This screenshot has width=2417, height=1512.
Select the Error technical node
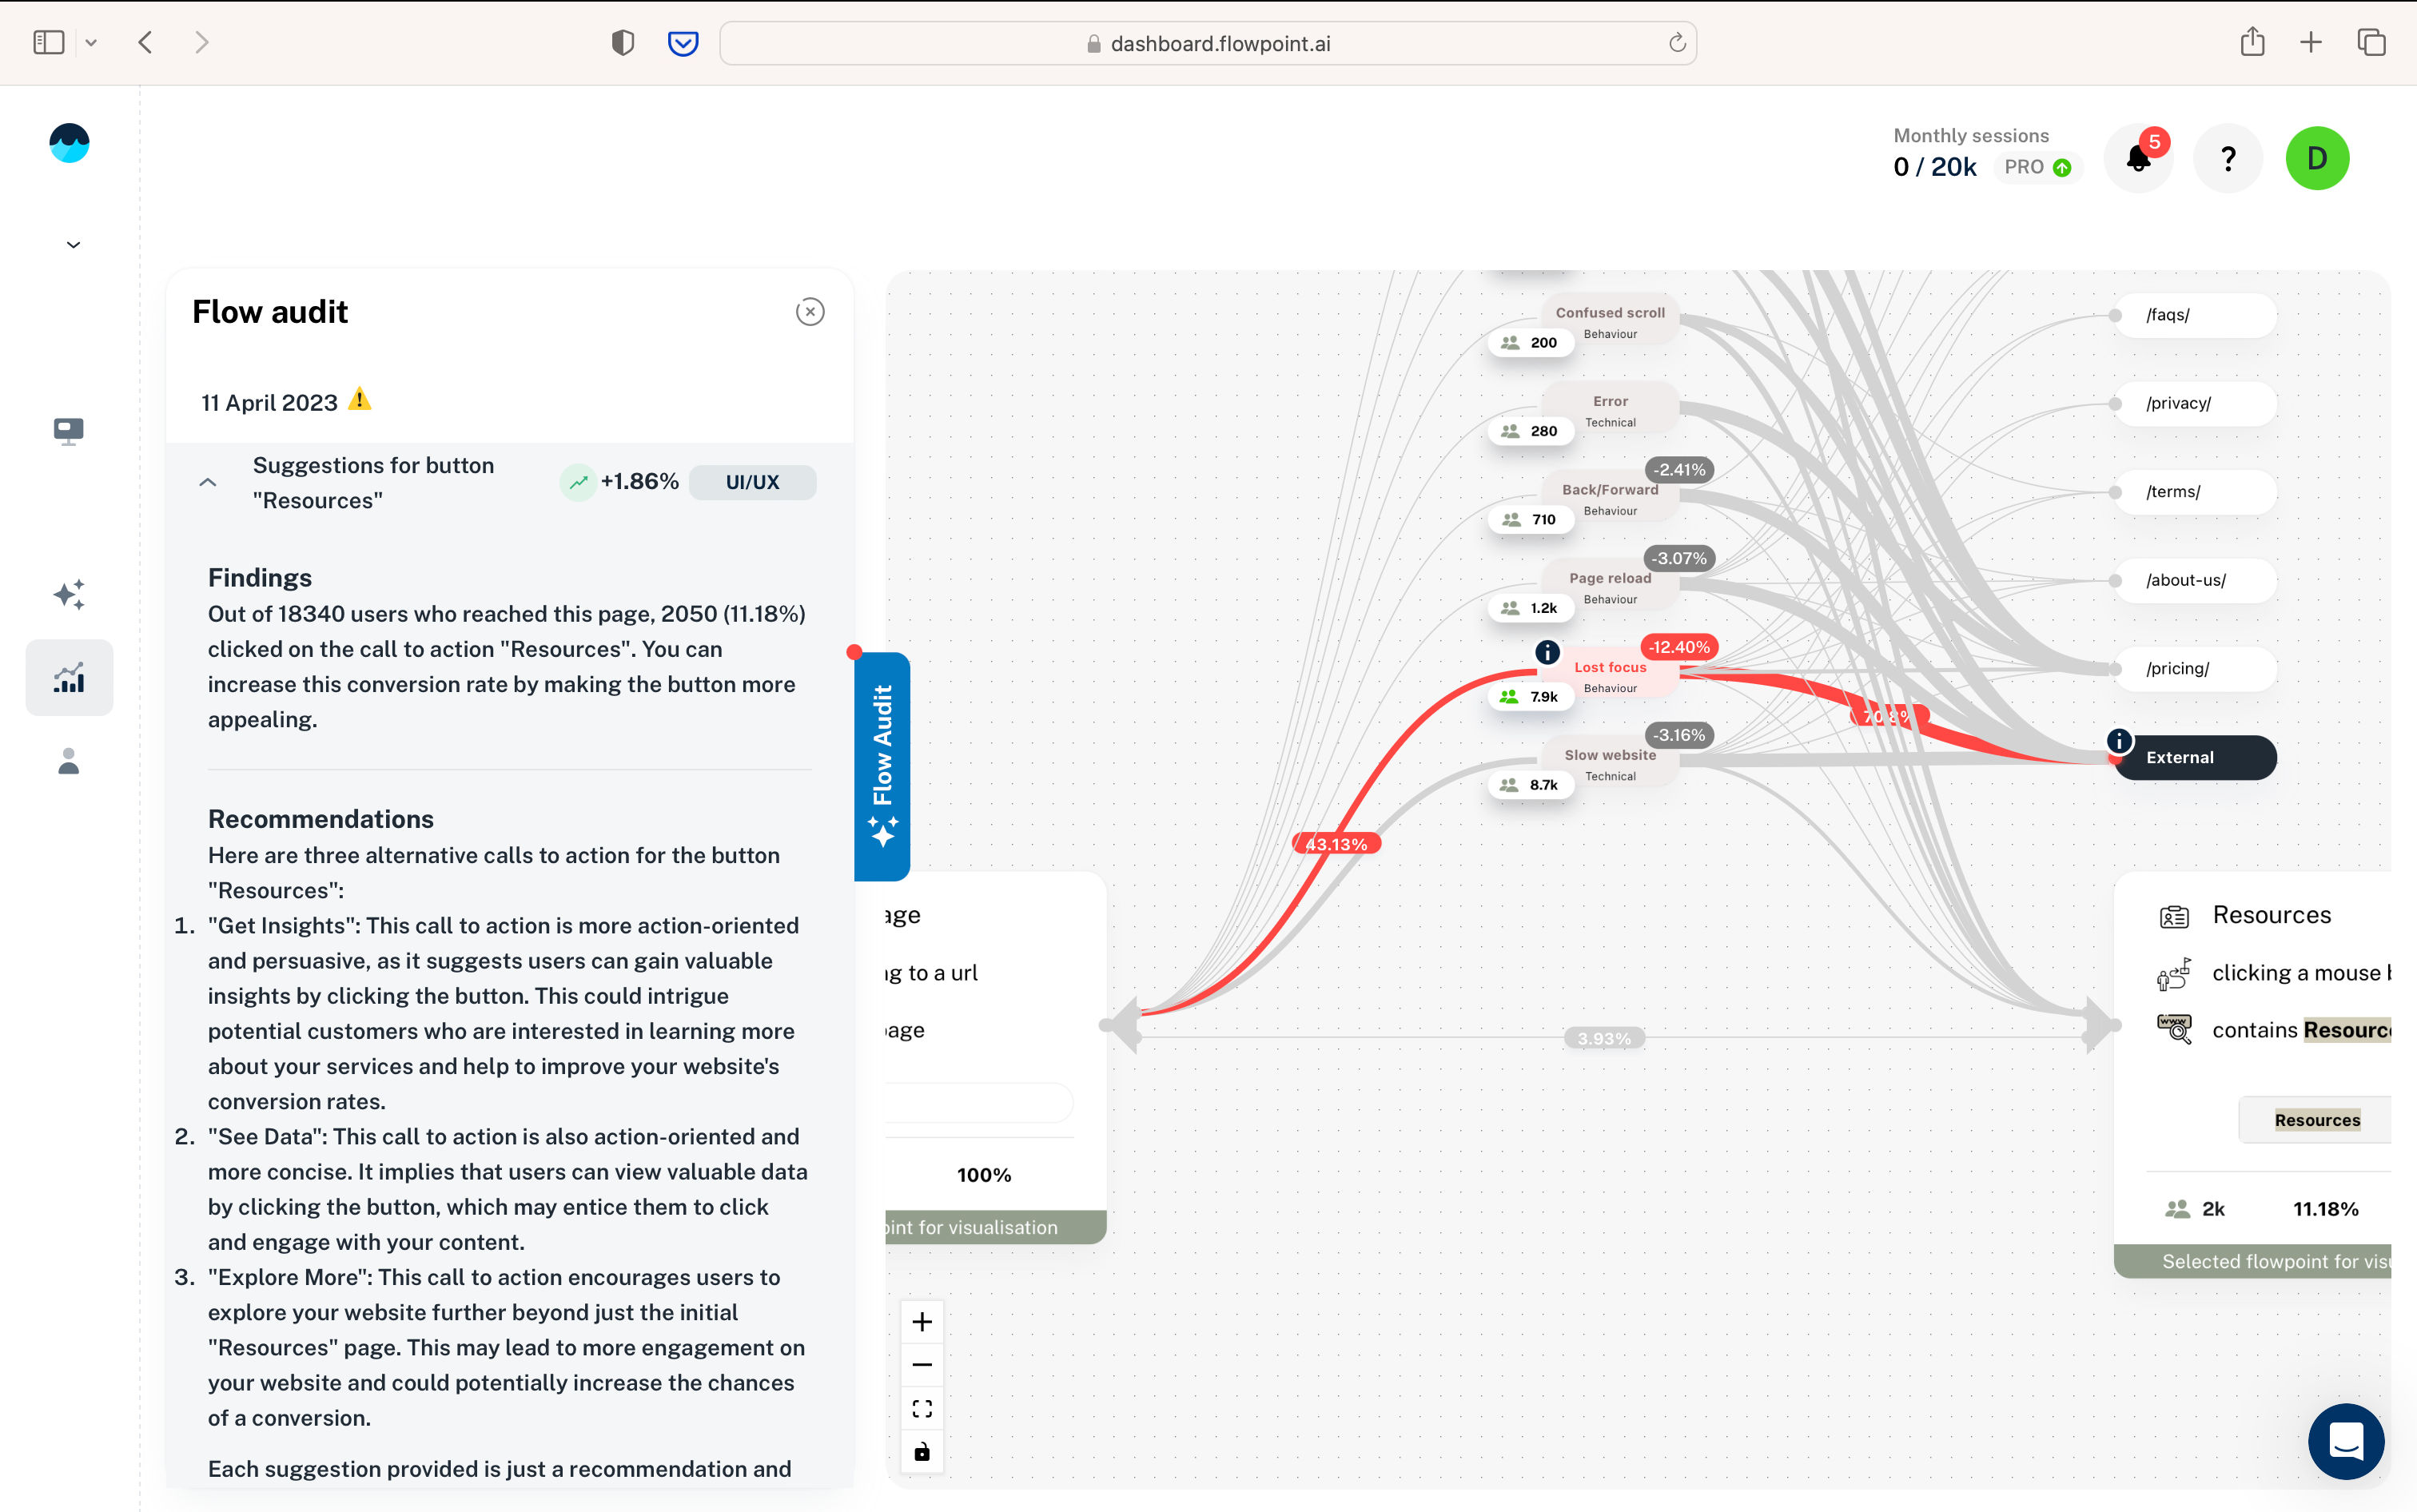(x=1610, y=410)
